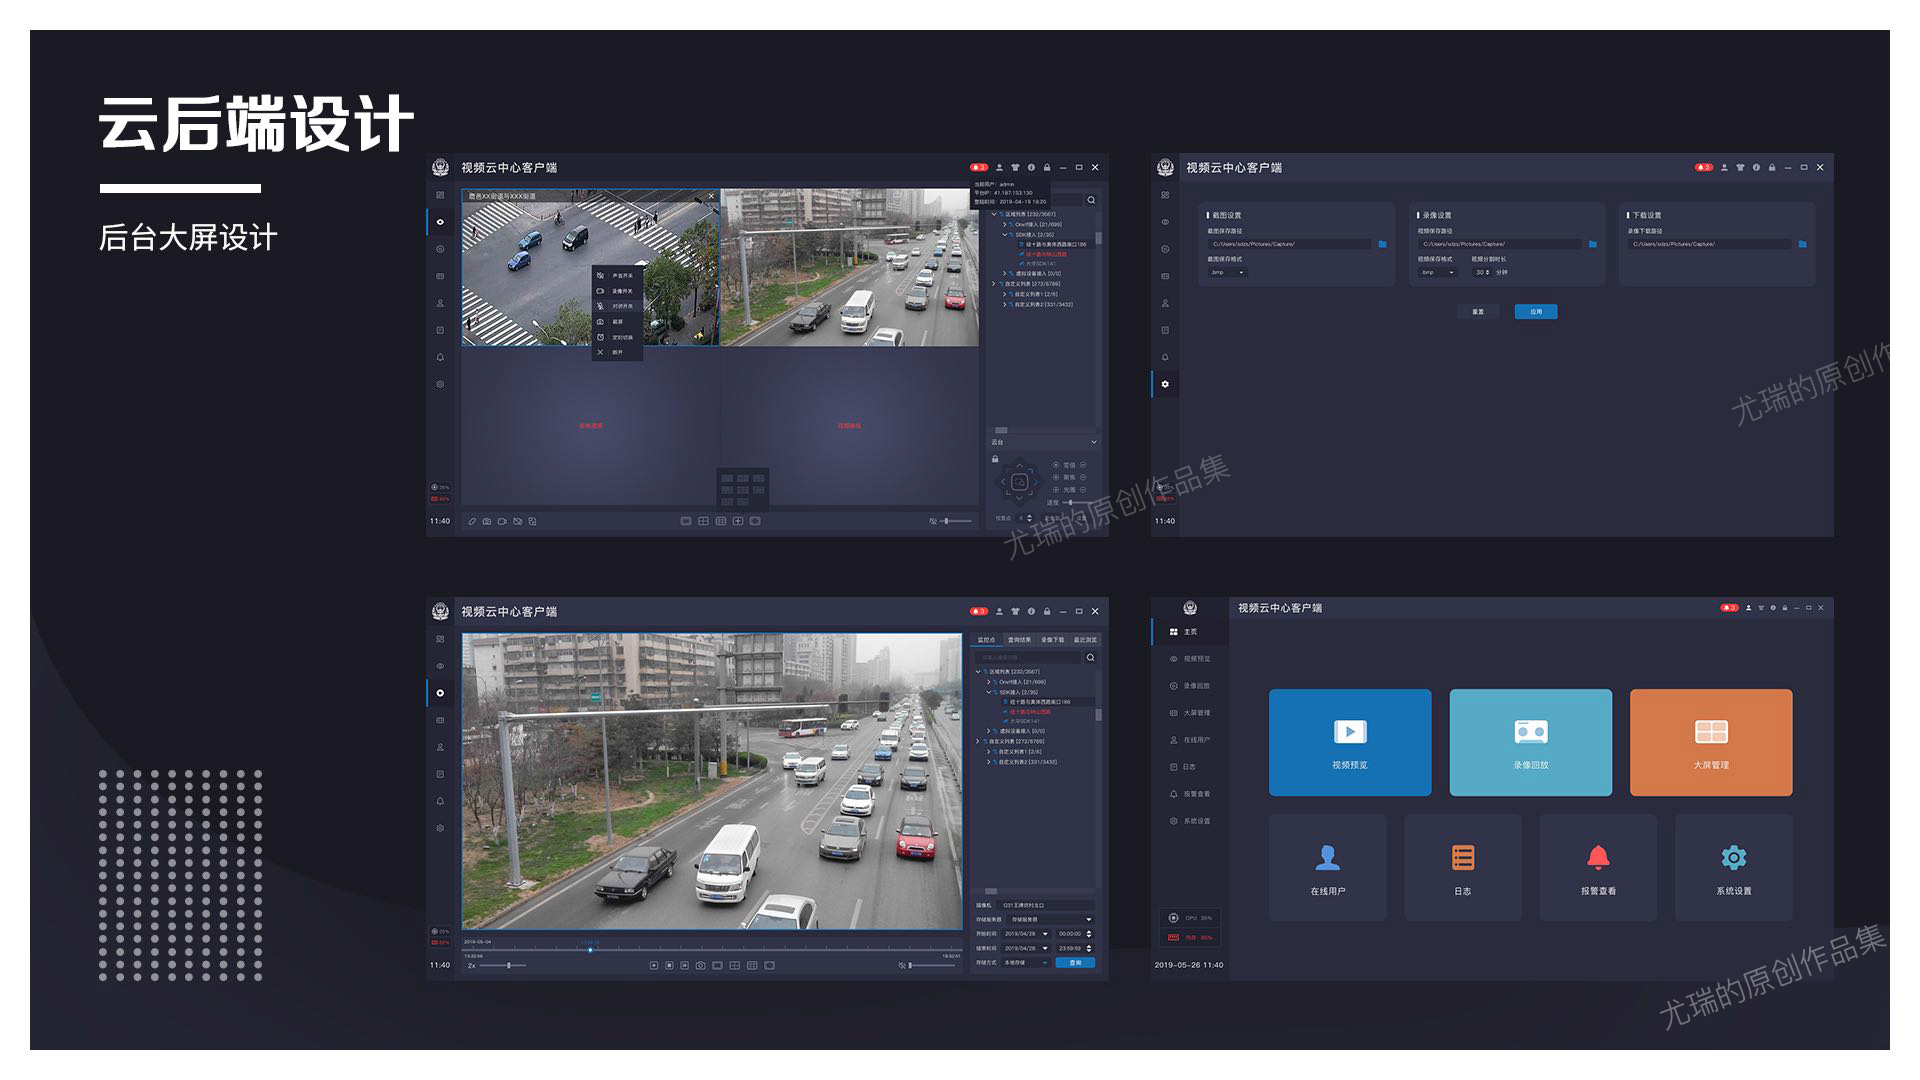Close the intersection video tile in live preview
1920x1080 pixels.
pyautogui.click(x=712, y=196)
